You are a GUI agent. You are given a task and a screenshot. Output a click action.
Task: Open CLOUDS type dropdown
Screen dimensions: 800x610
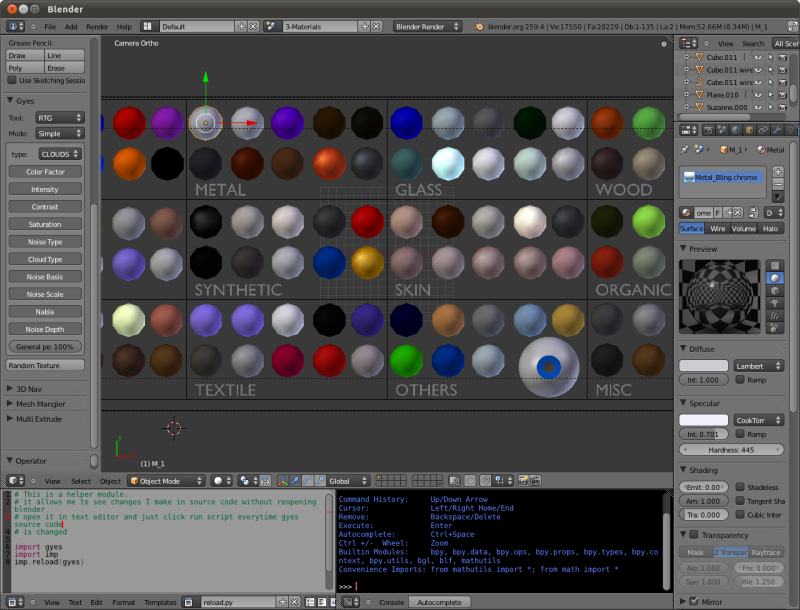[60, 154]
